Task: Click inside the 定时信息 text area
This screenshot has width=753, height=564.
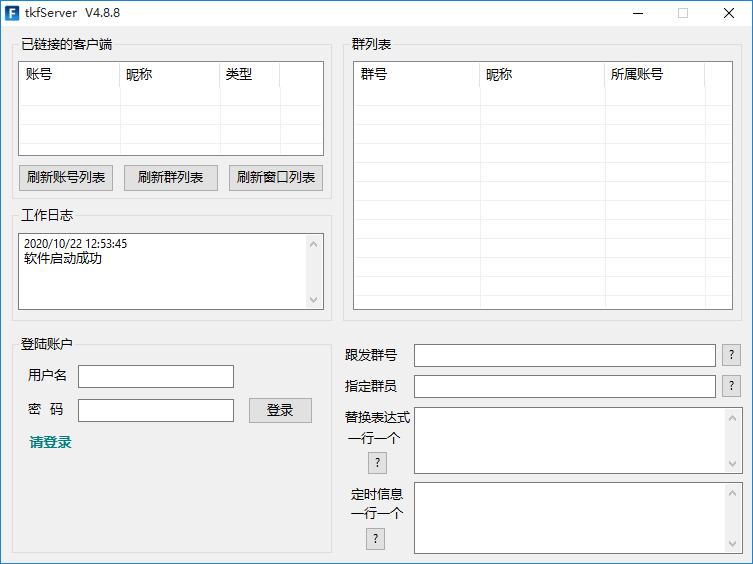Action: [571, 517]
